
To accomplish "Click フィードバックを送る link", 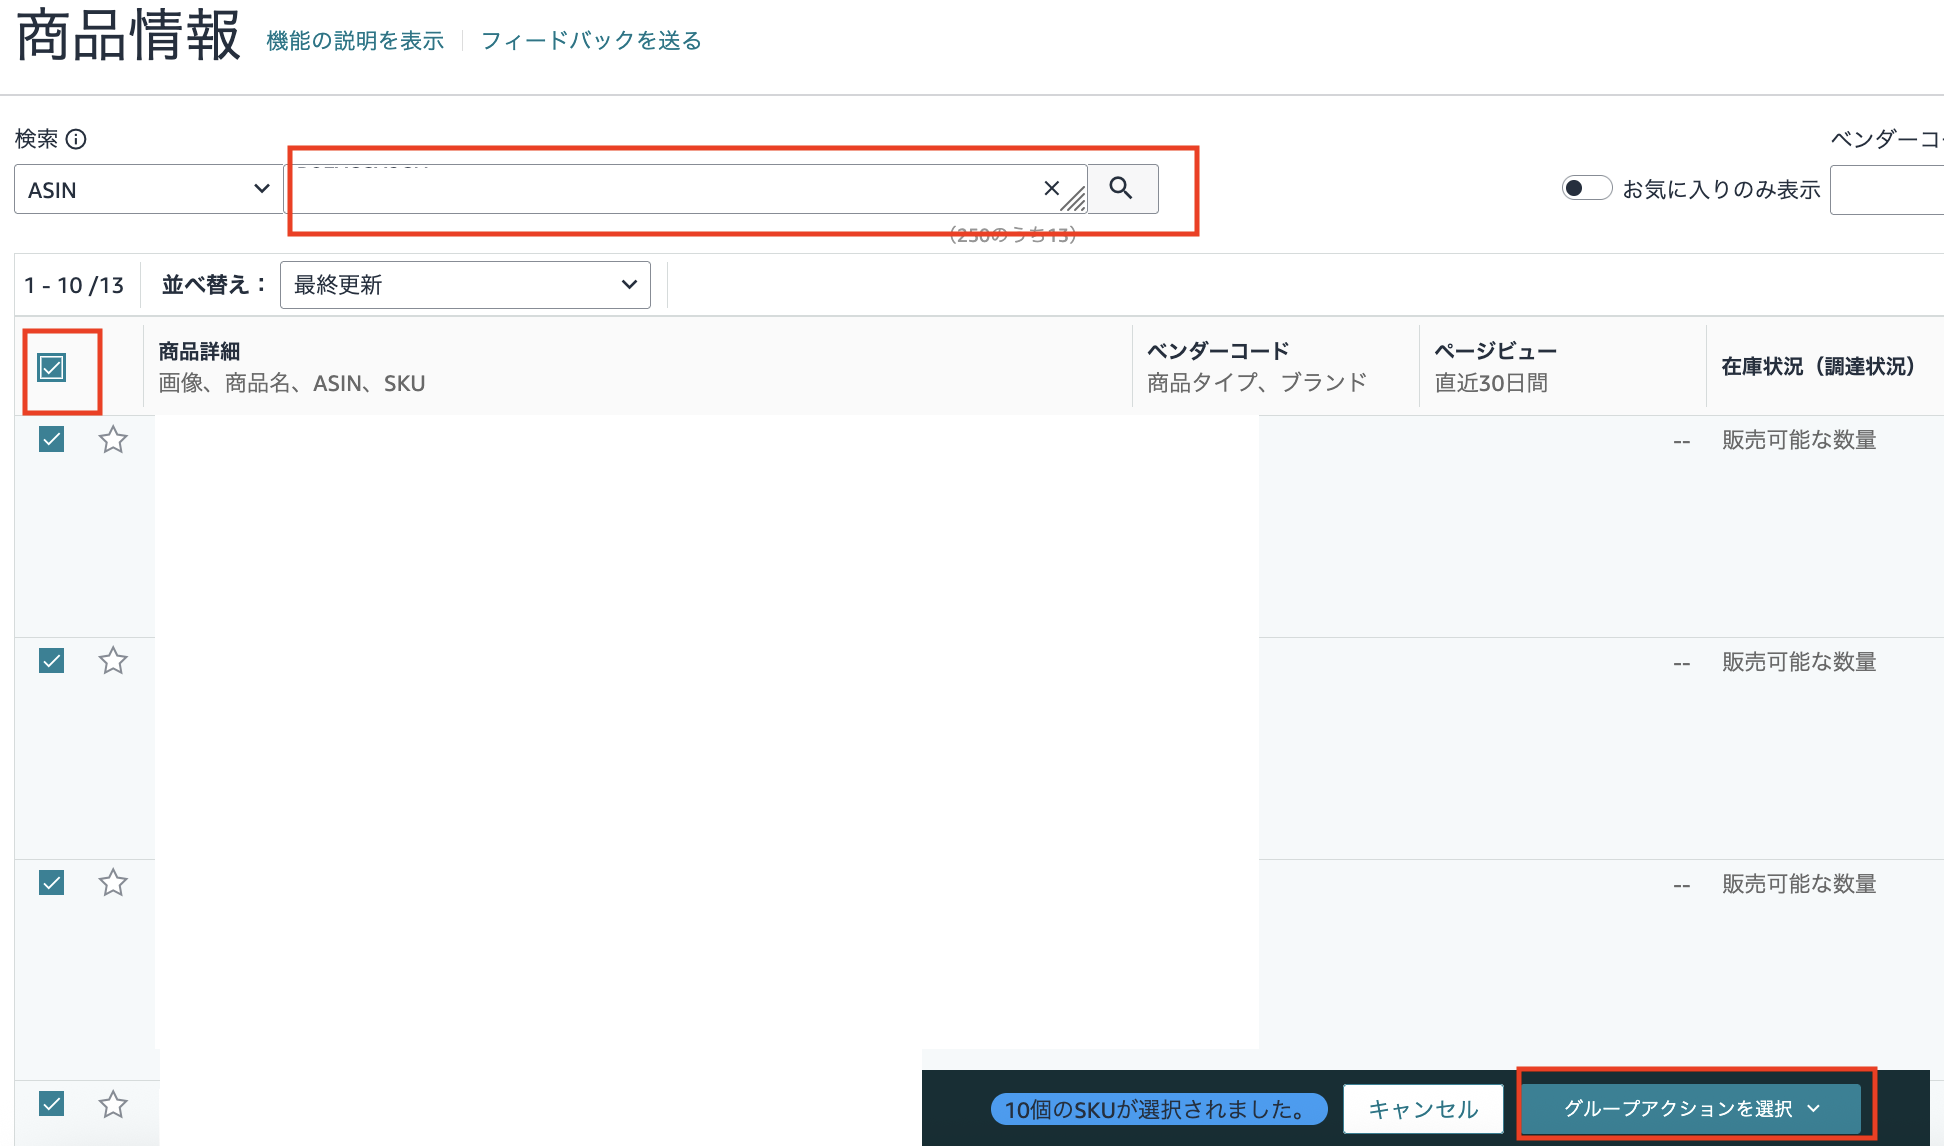I will (591, 41).
